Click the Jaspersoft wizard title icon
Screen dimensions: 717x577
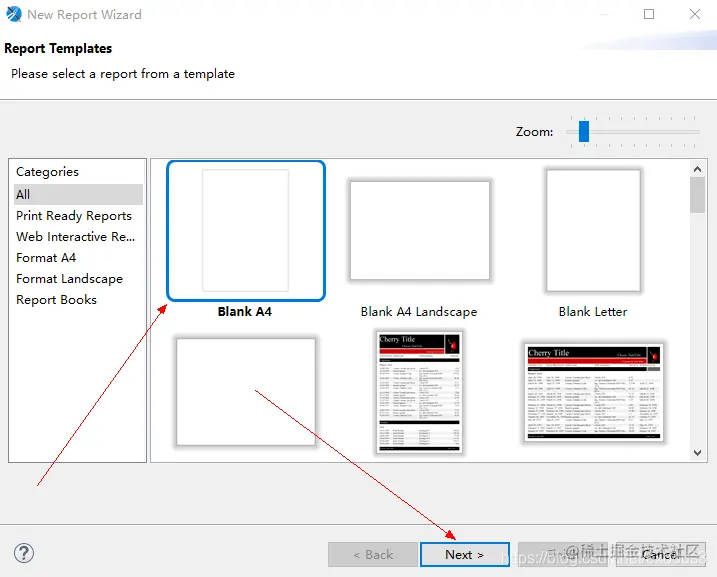pos(14,14)
